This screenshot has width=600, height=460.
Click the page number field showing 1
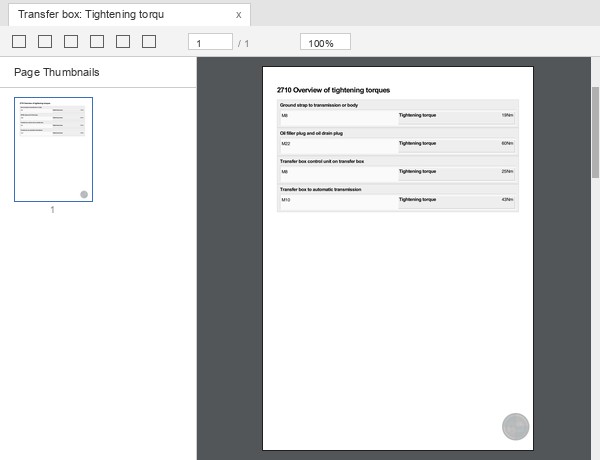[x=210, y=42]
